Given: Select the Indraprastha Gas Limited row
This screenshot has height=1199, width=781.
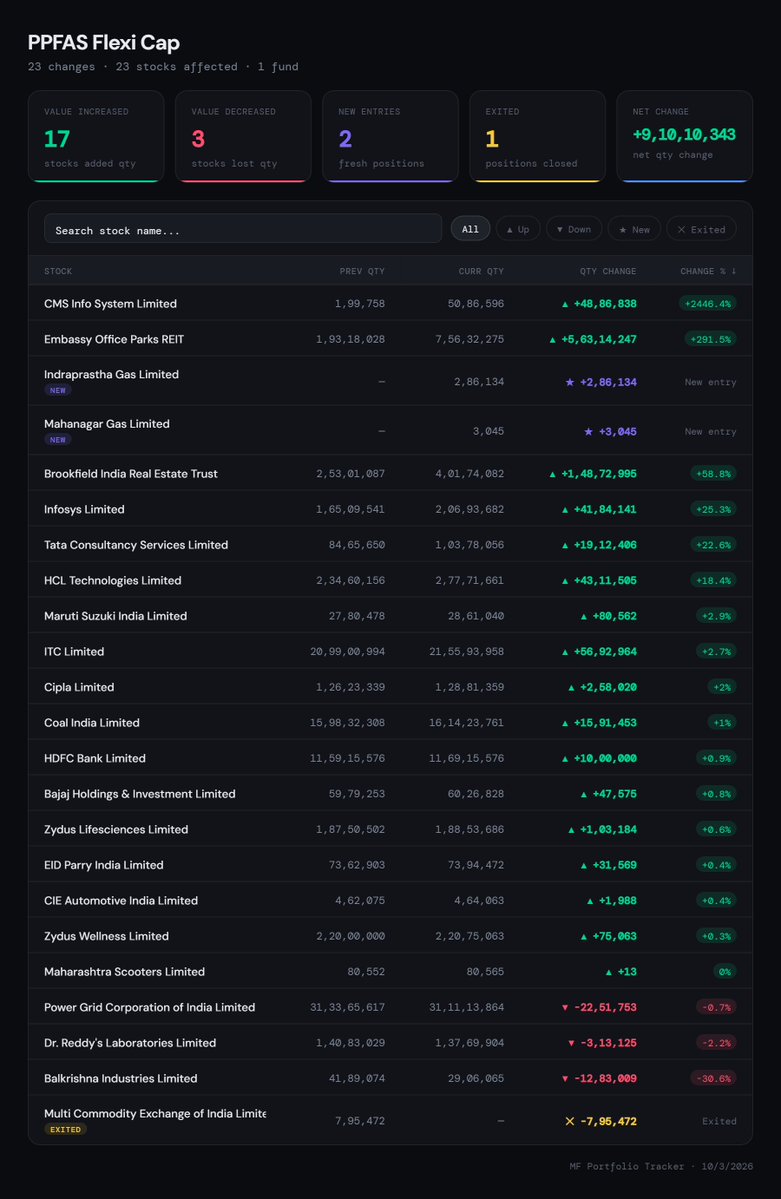Looking at the screenshot, I should coord(390,381).
